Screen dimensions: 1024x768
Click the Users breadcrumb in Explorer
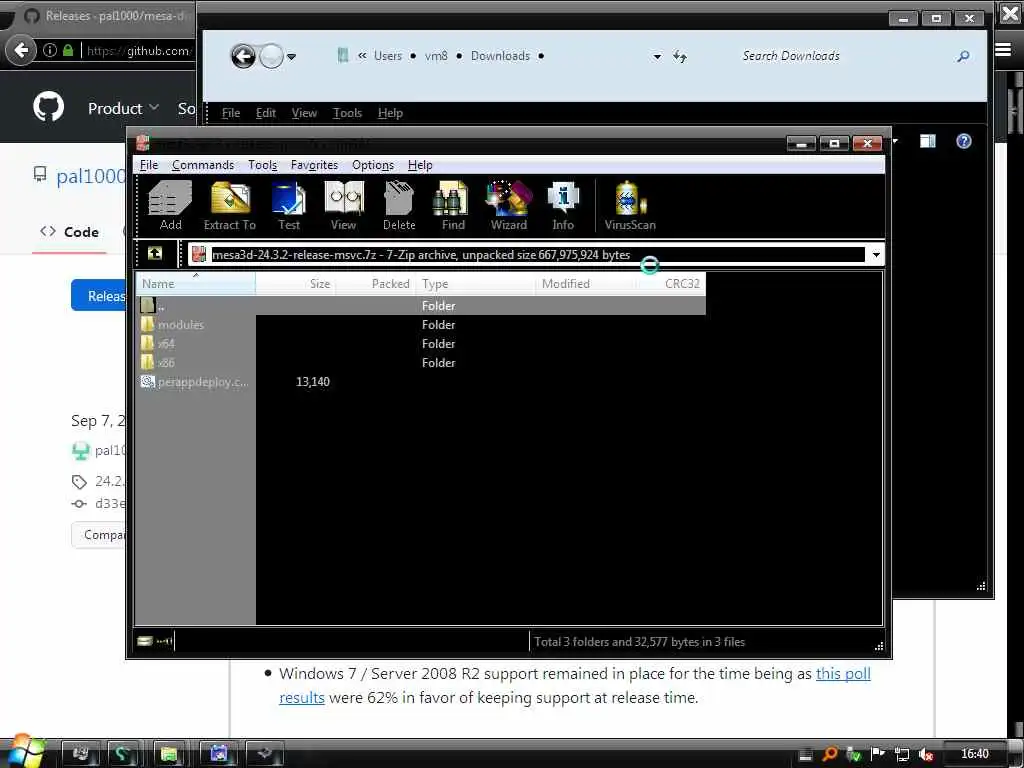coord(388,56)
